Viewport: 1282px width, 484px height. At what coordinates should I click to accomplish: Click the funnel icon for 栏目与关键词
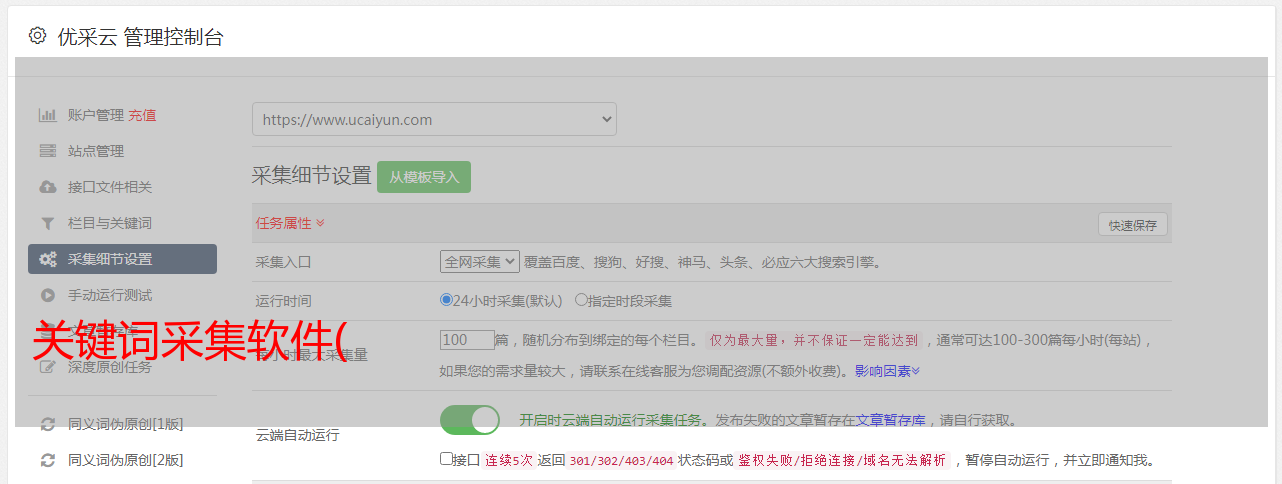(47, 223)
